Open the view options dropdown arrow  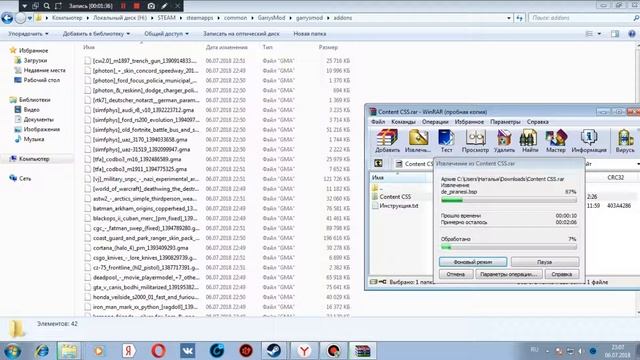tap(599, 34)
